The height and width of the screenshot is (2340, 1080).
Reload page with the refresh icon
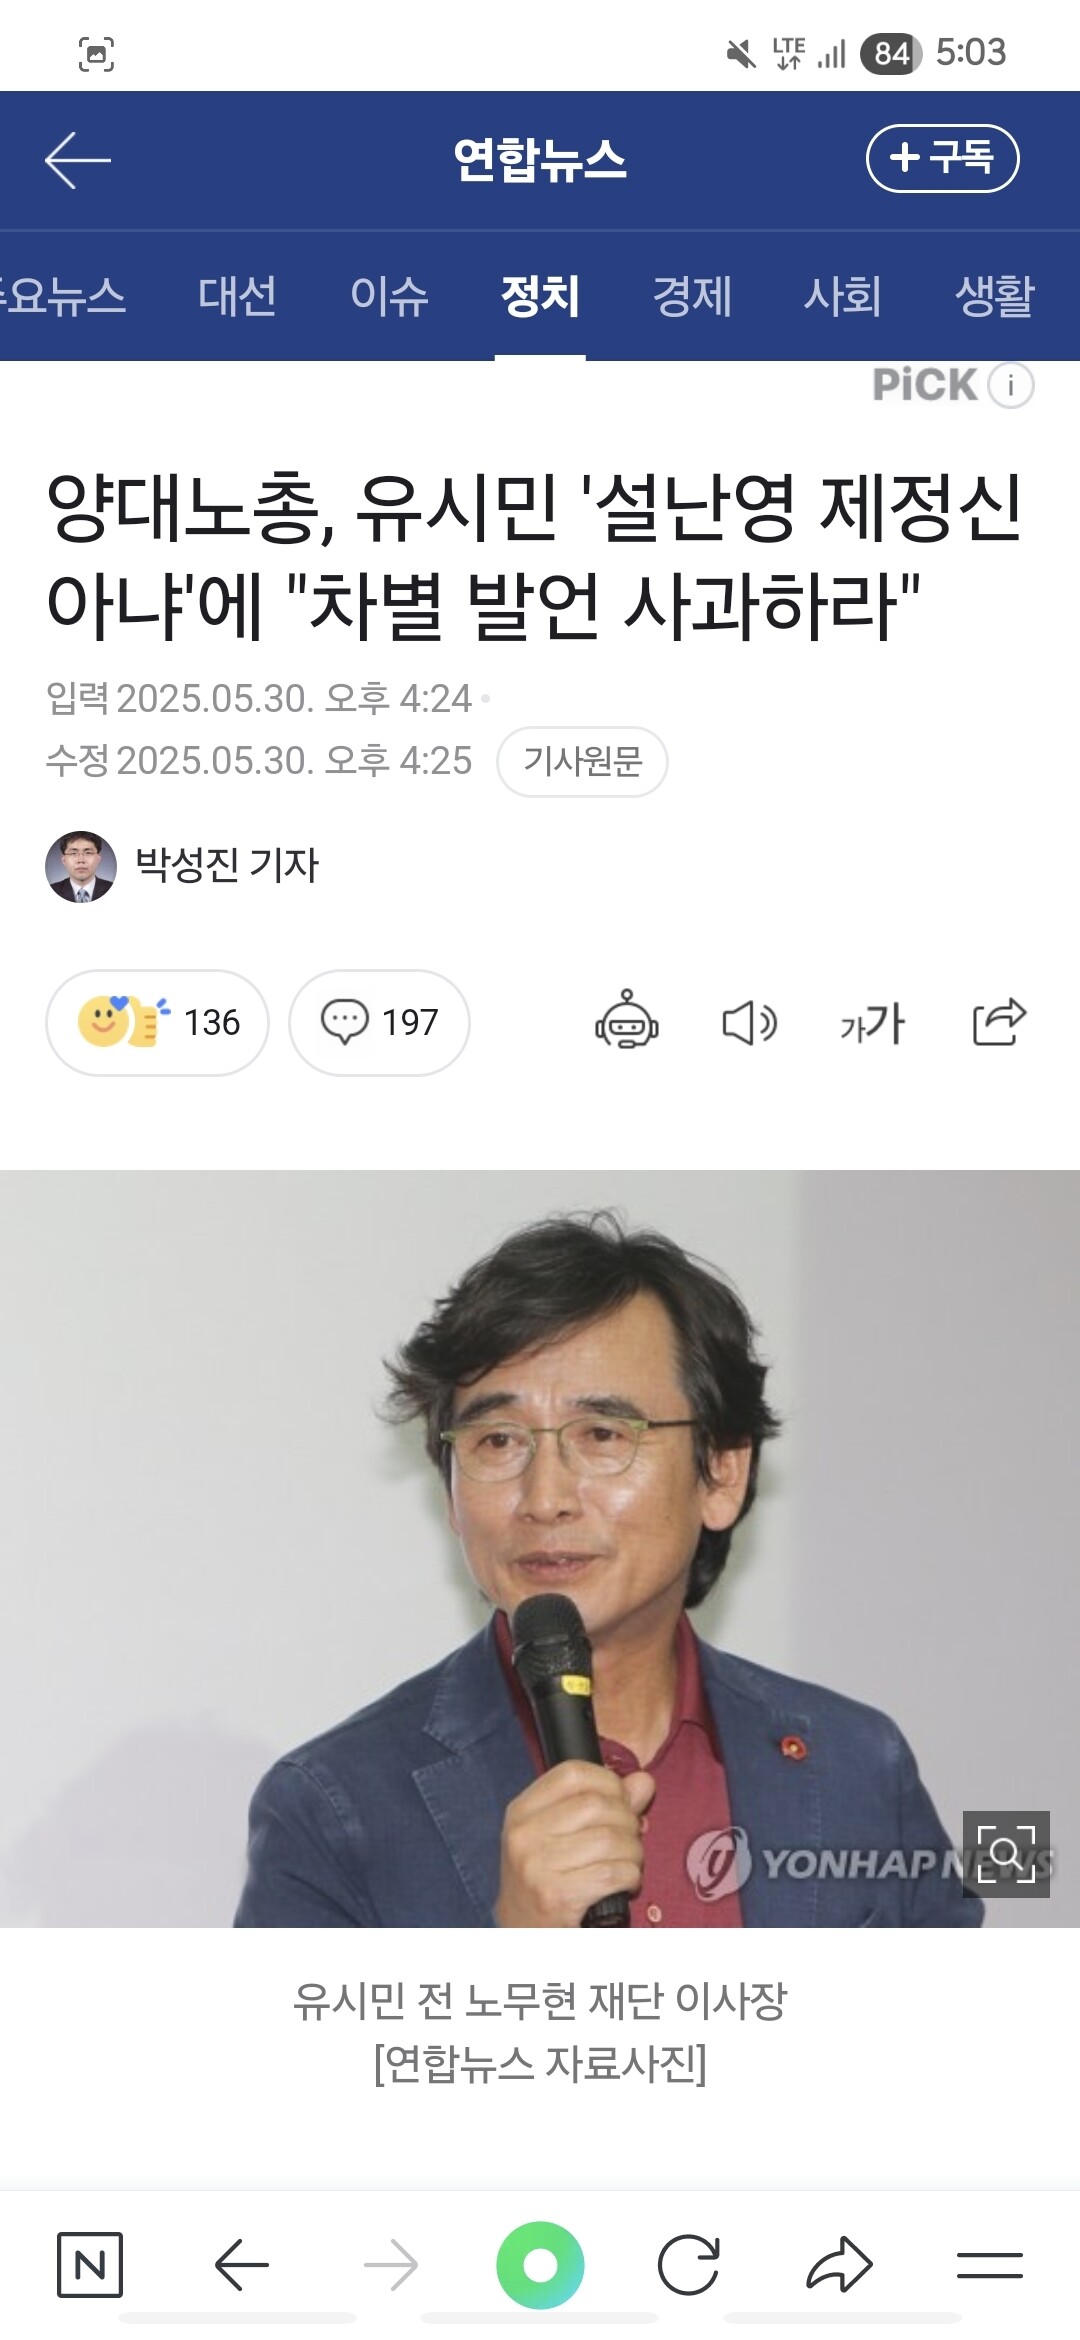(689, 2264)
